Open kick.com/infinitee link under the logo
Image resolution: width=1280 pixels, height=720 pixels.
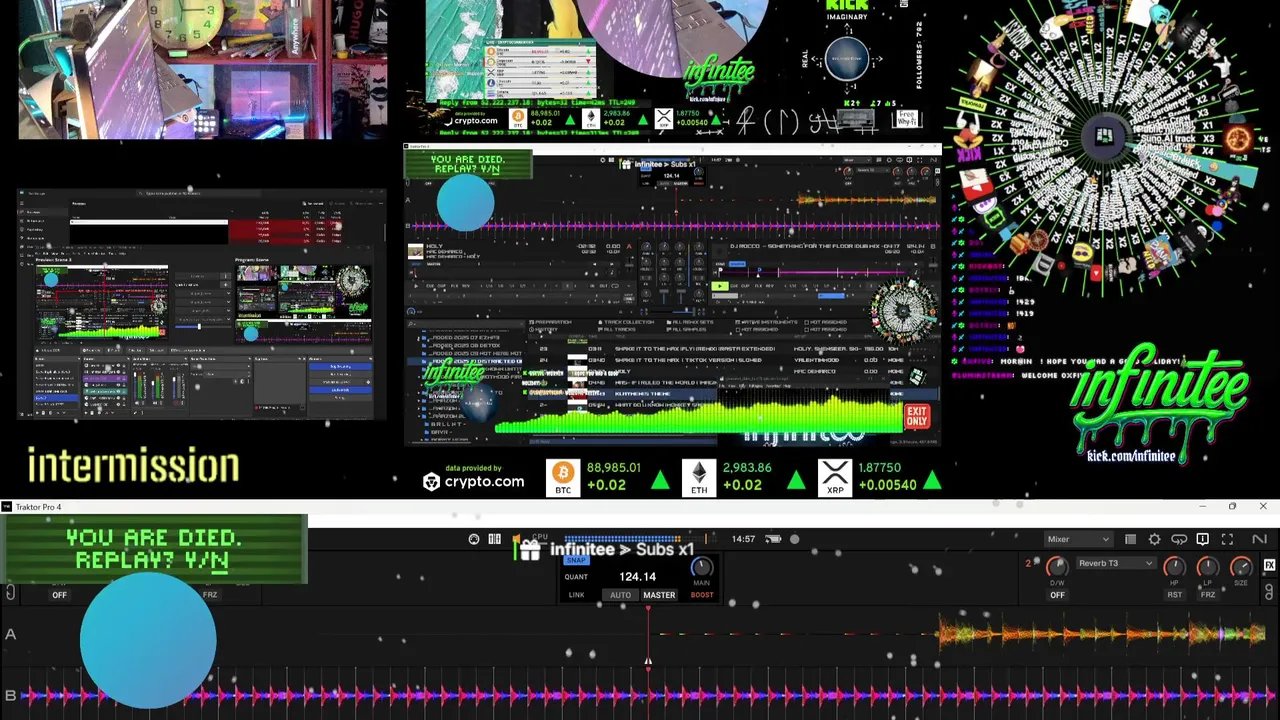coord(1131,457)
